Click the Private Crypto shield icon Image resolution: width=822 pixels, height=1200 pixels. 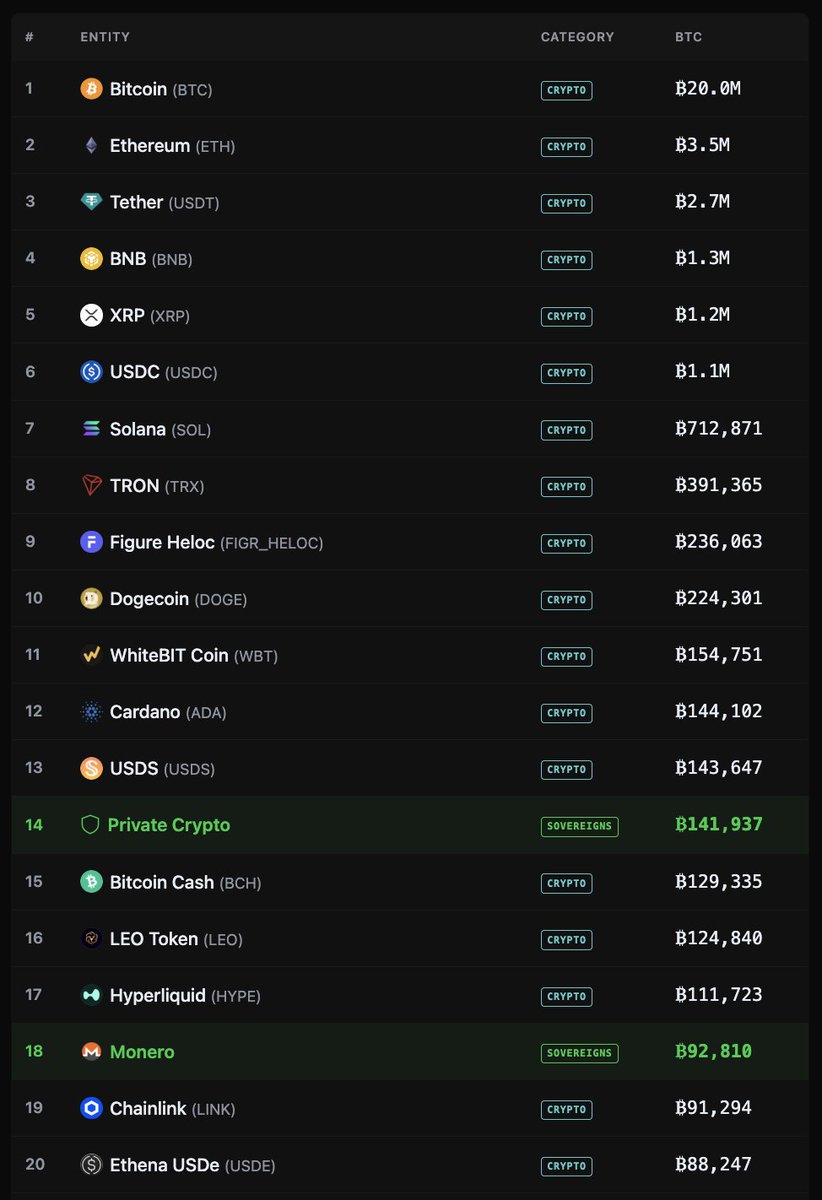pos(90,825)
